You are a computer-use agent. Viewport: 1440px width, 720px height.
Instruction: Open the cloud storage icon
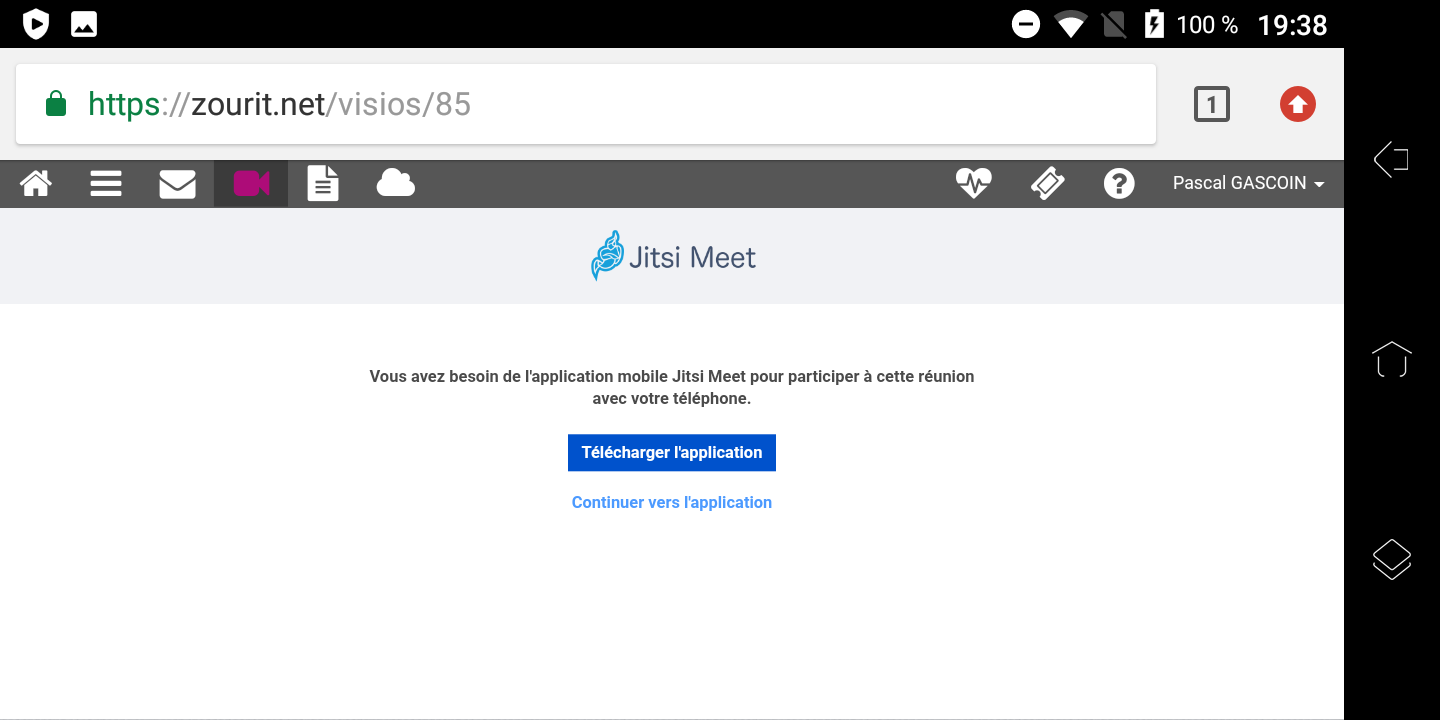[x=395, y=184]
